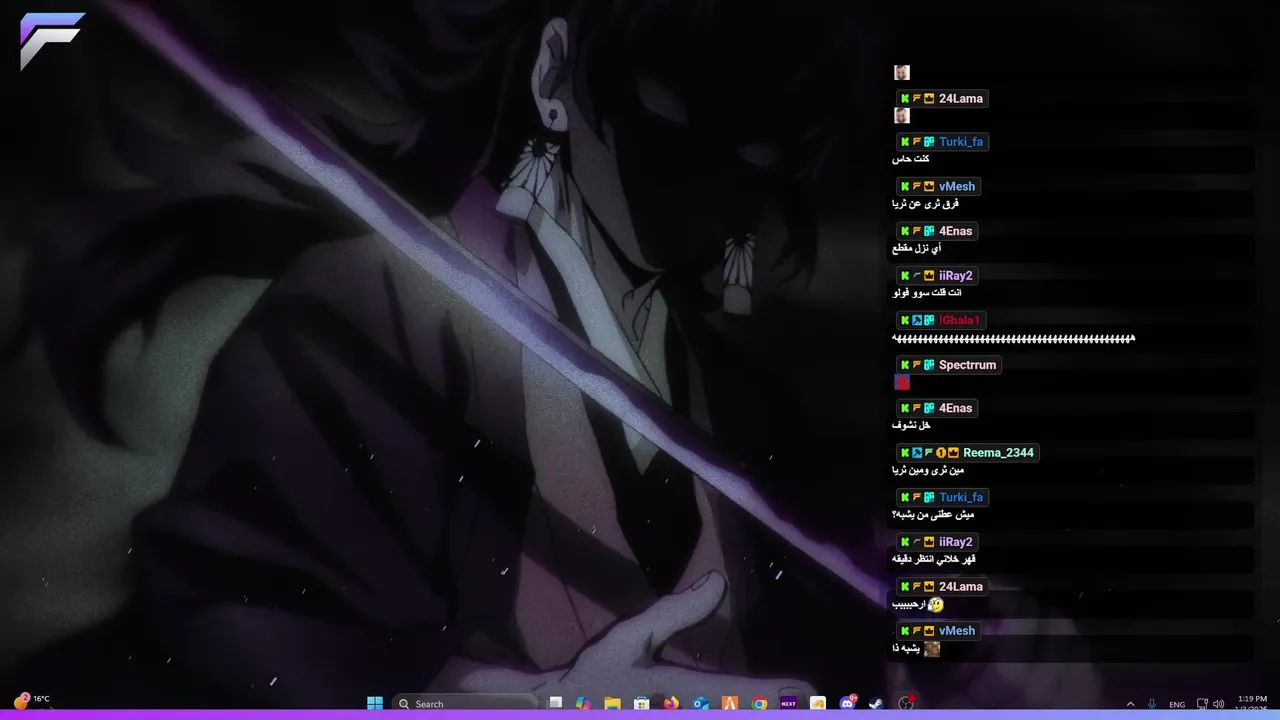Show hidden system tray icons

click(1130, 703)
